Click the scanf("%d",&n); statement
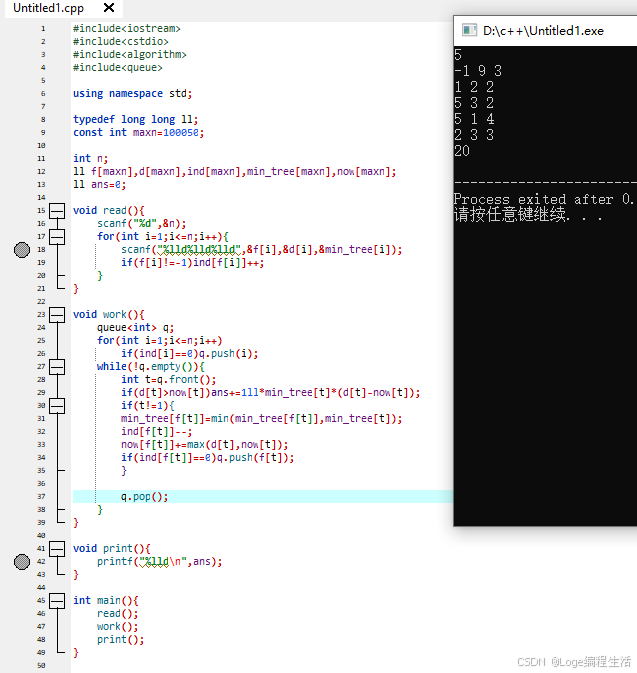The width and height of the screenshot is (637, 673). pos(142,224)
